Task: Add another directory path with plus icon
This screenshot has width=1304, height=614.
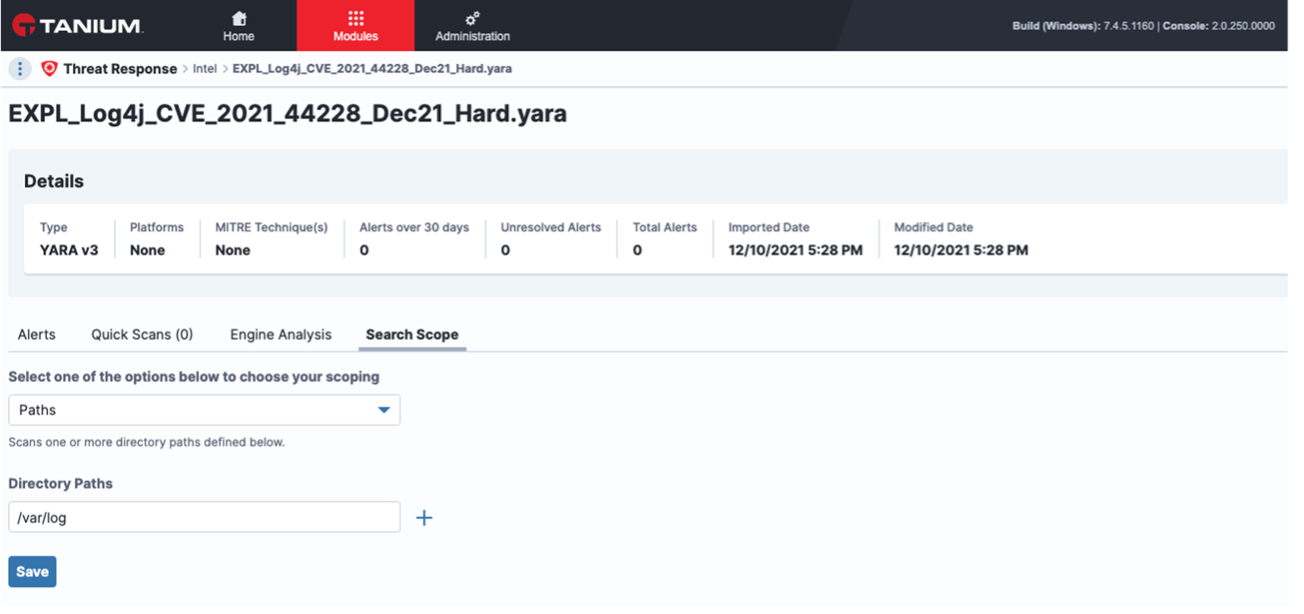Action: pos(424,517)
